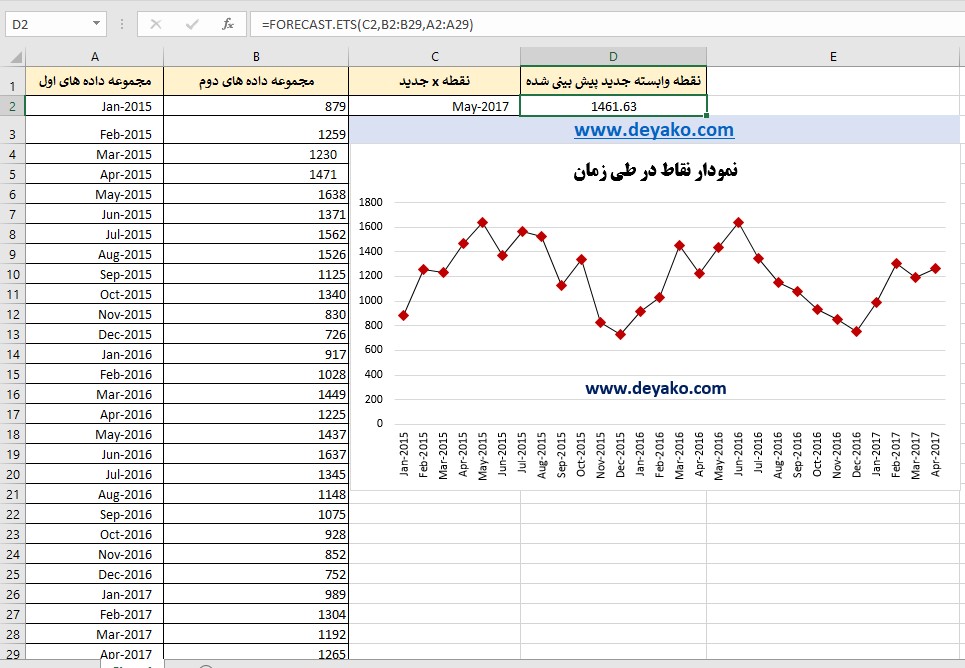The image size is (965, 668).
Task: Click the Dec-2015 low data marker on chart
Action: (x=620, y=334)
